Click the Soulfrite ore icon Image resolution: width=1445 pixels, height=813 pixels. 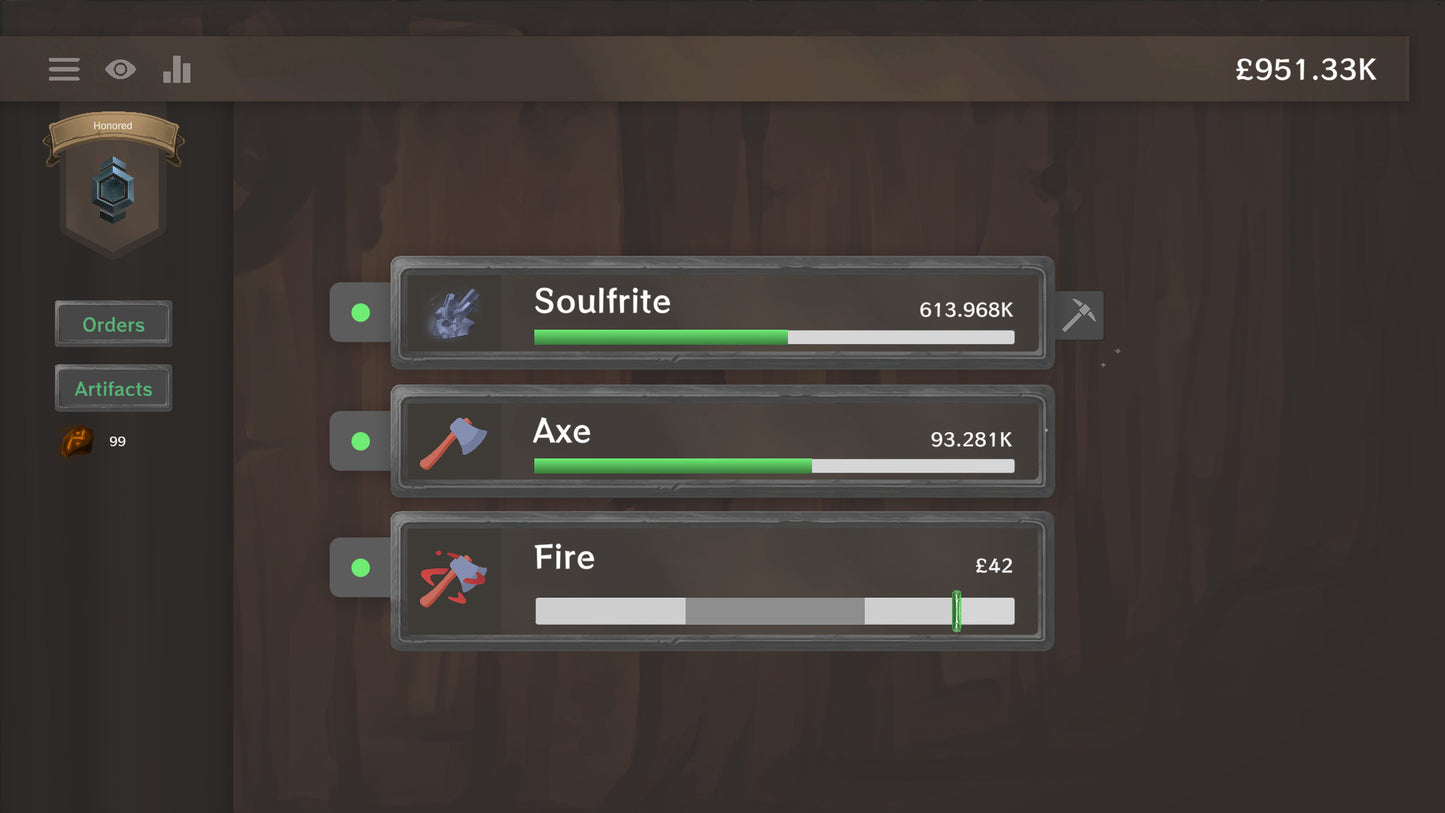pyautogui.click(x=454, y=313)
